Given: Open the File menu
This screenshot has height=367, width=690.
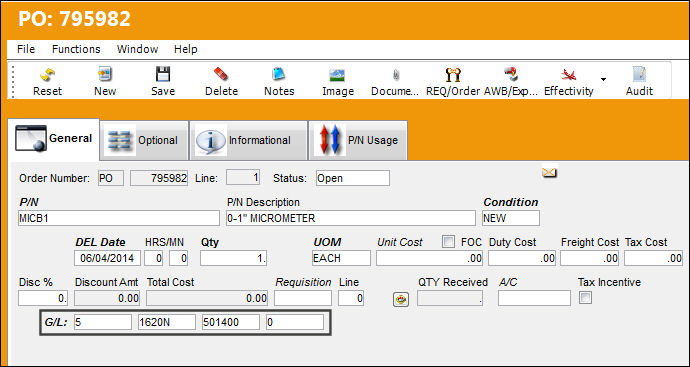Looking at the screenshot, I should point(26,49).
